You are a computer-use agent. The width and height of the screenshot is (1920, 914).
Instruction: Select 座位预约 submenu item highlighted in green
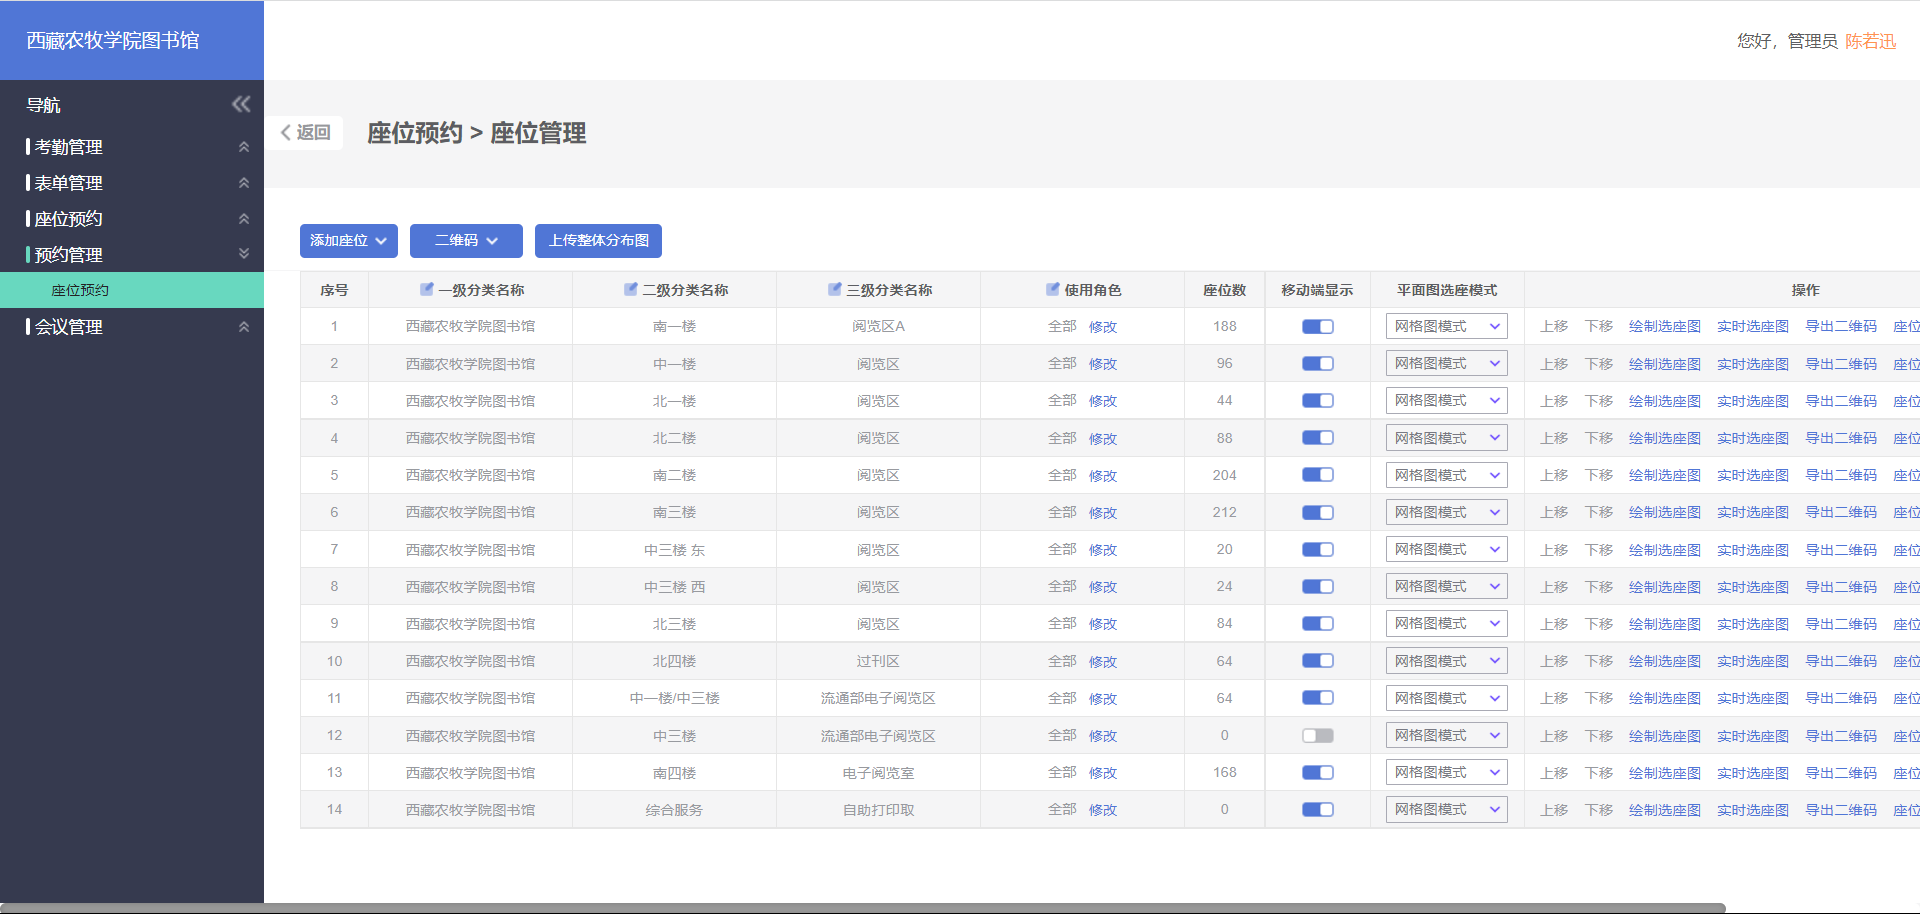pos(80,291)
